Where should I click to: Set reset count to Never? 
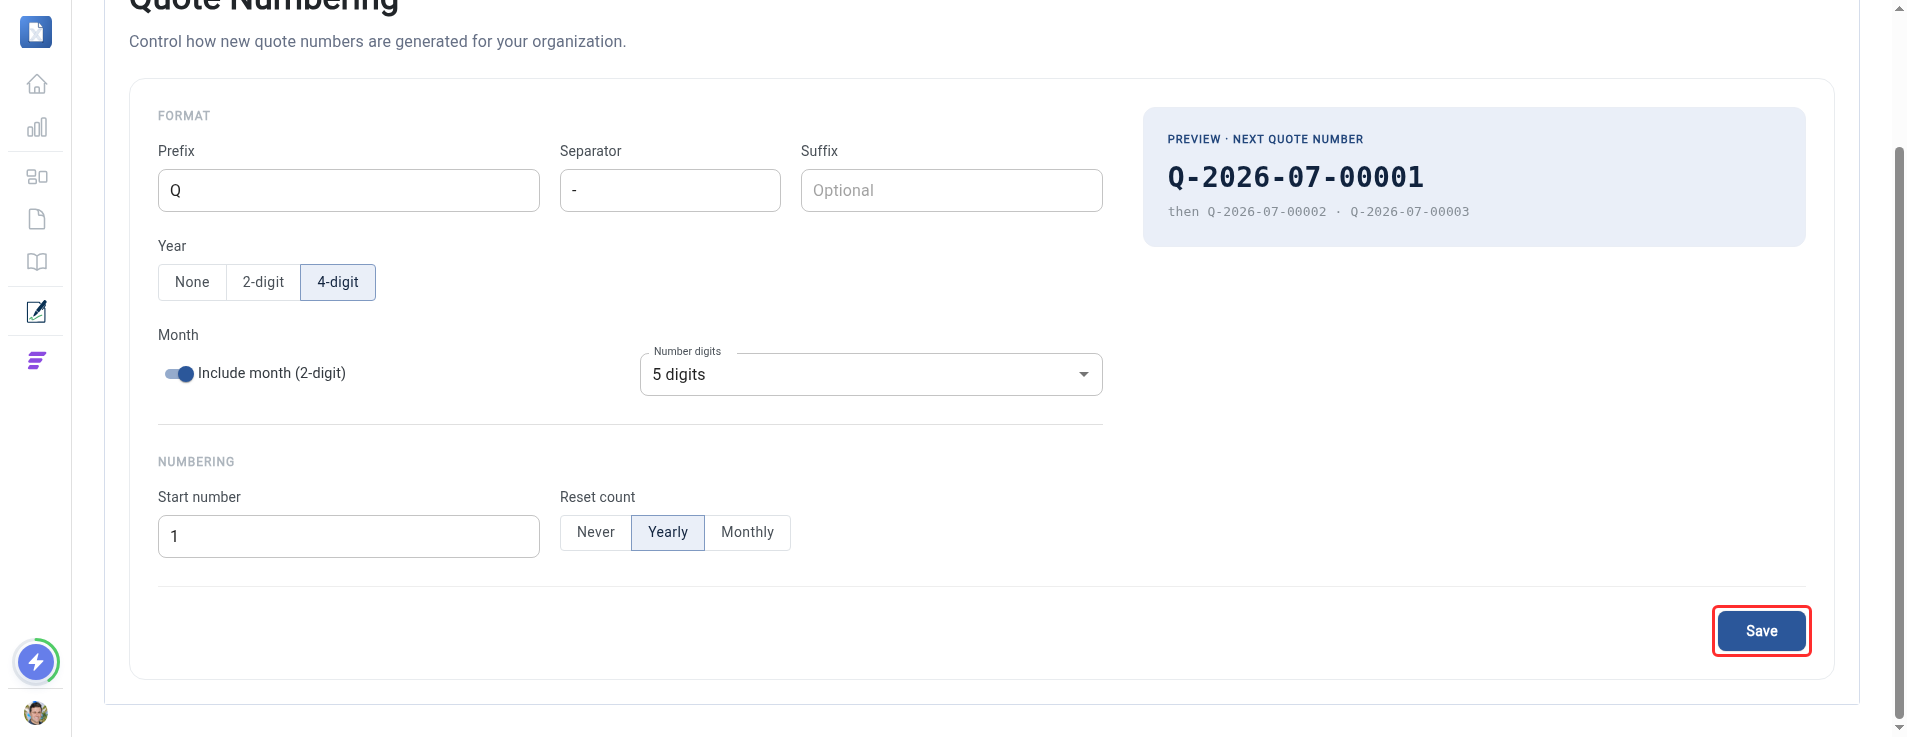point(595,532)
